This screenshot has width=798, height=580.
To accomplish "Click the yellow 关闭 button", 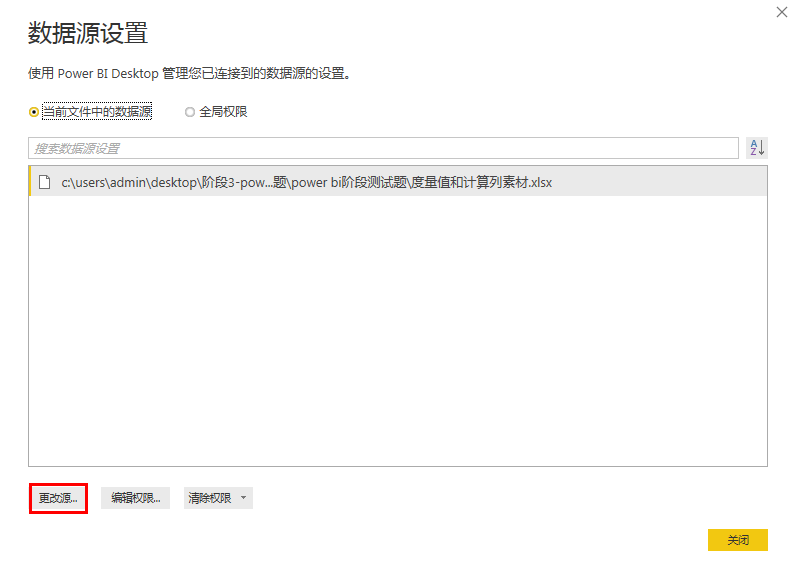I will [x=737, y=540].
